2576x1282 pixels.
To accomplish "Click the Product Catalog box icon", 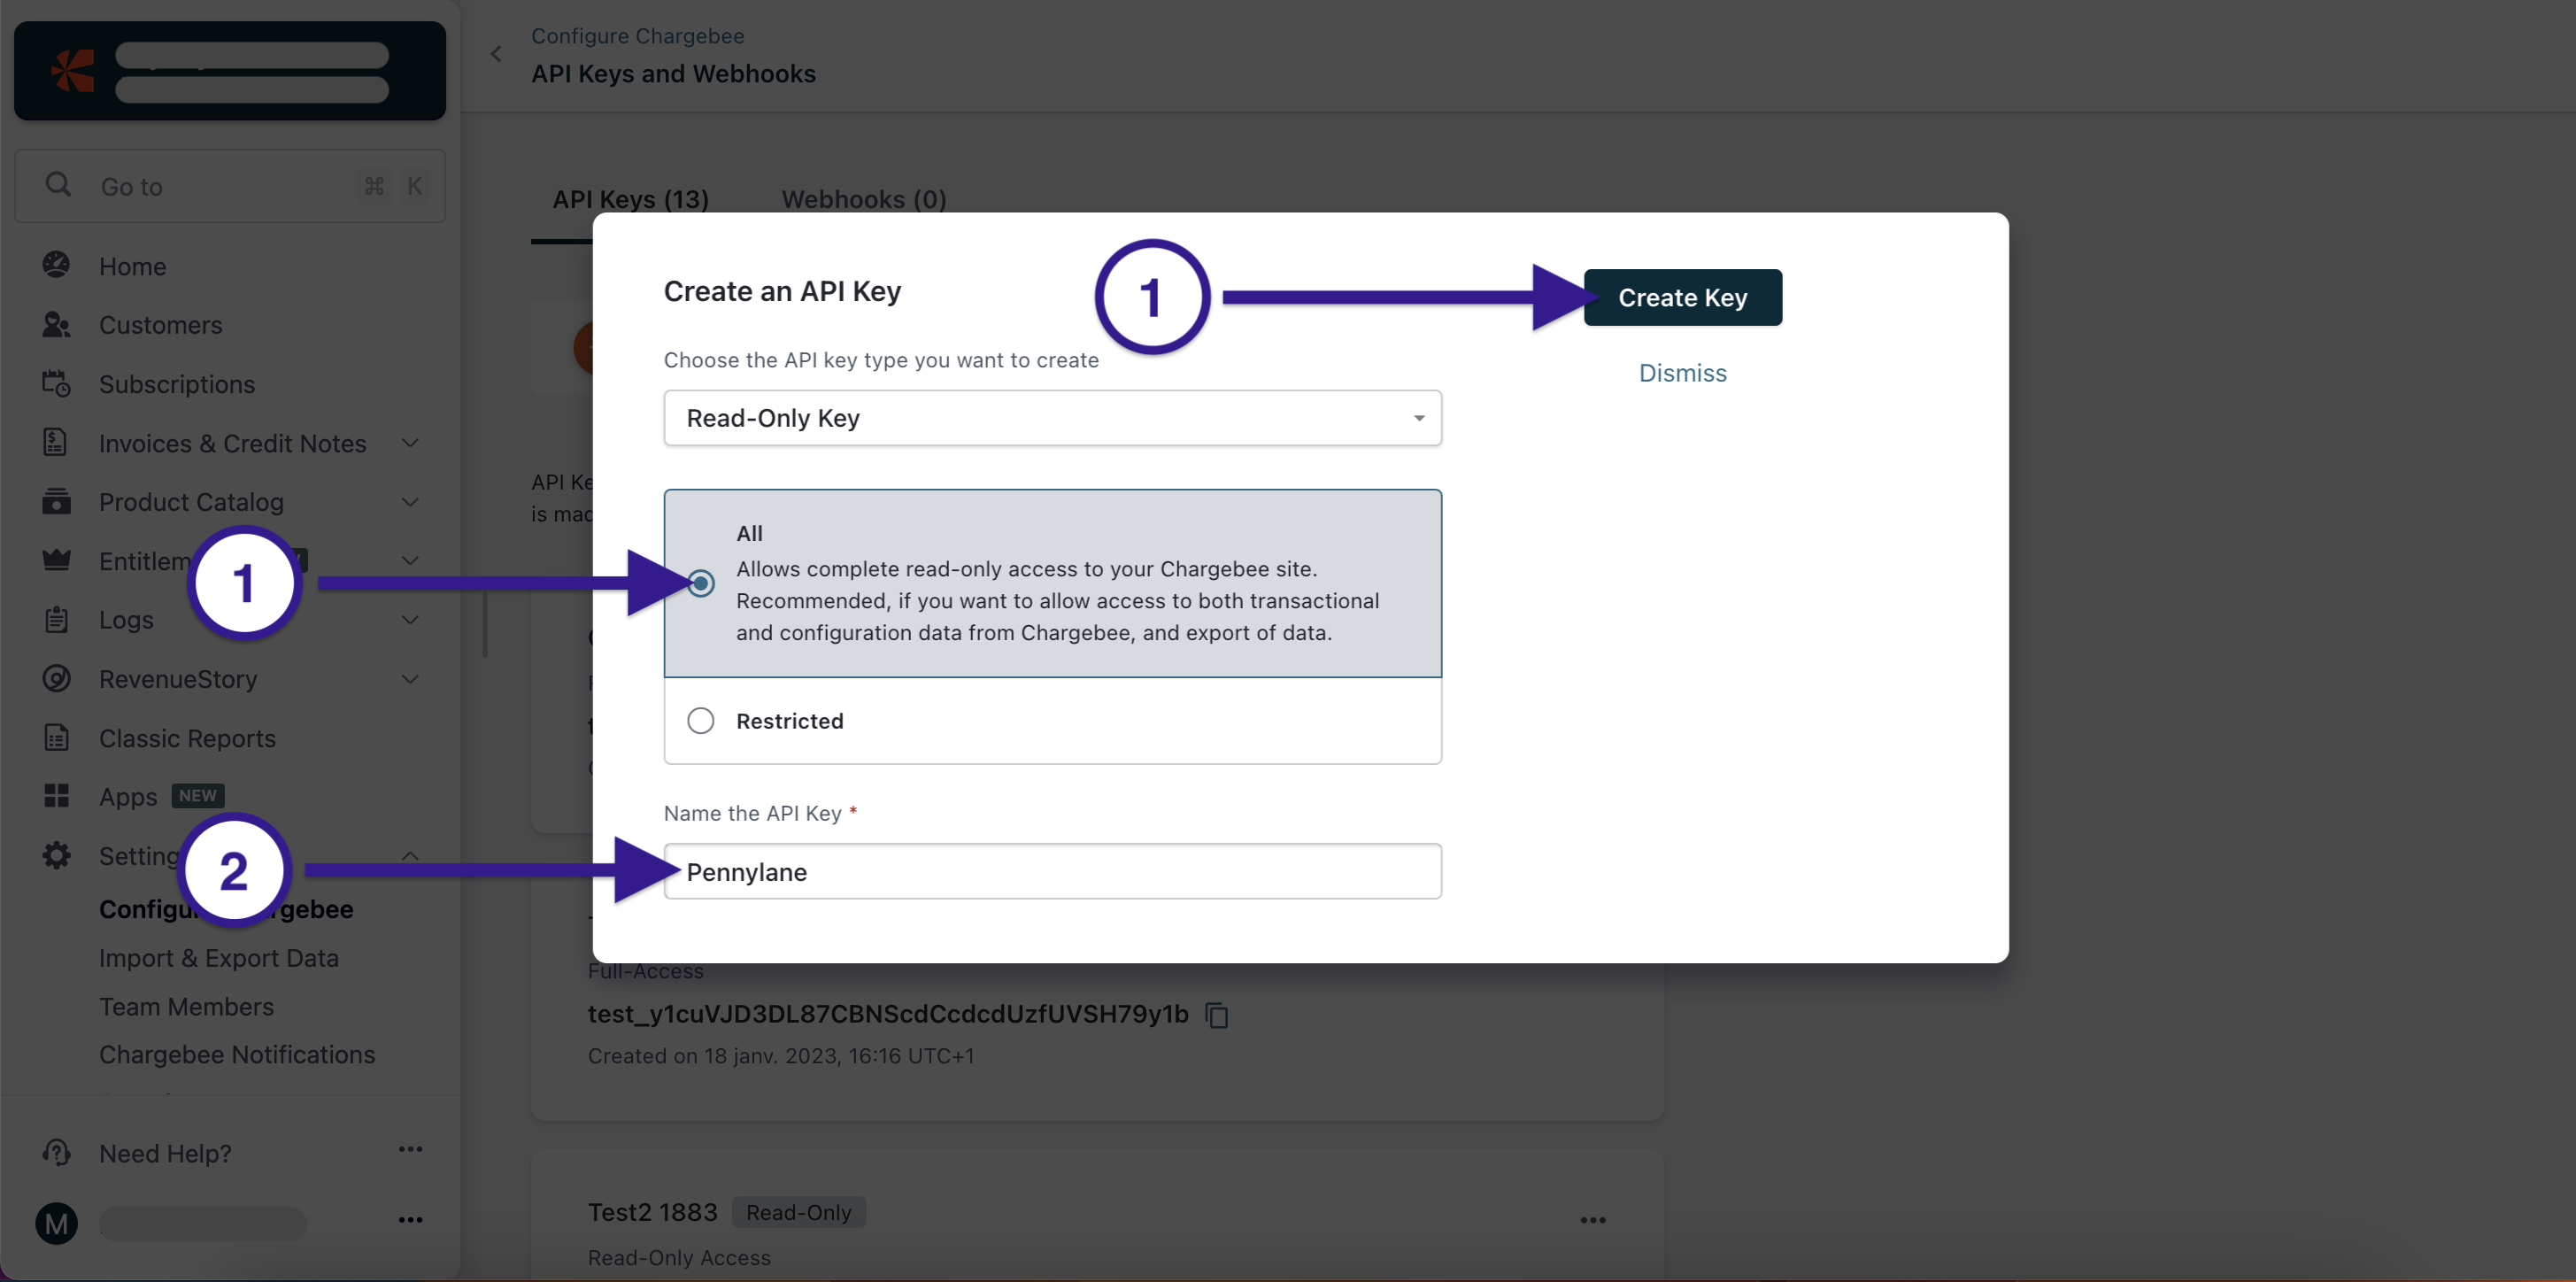I will click(x=56, y=501).
